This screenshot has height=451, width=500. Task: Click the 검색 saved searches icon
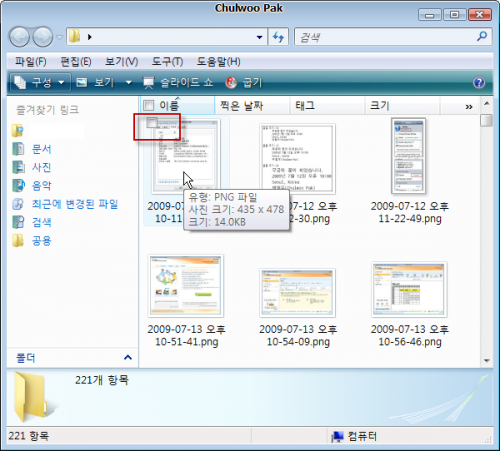[x=18, y=222]
